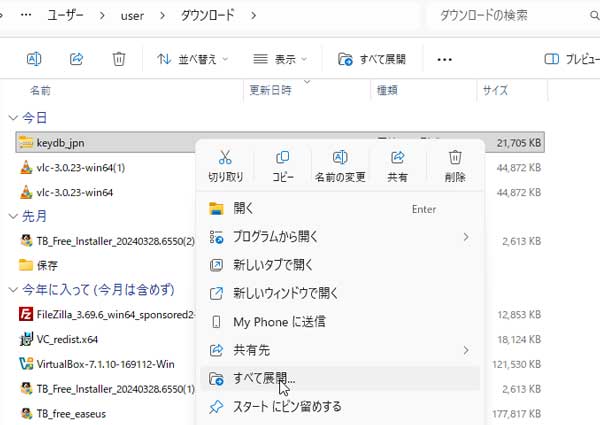Click the toolbar share icon
The height and width of the screenshot is (425, 600).
click(x=76, y=59)
